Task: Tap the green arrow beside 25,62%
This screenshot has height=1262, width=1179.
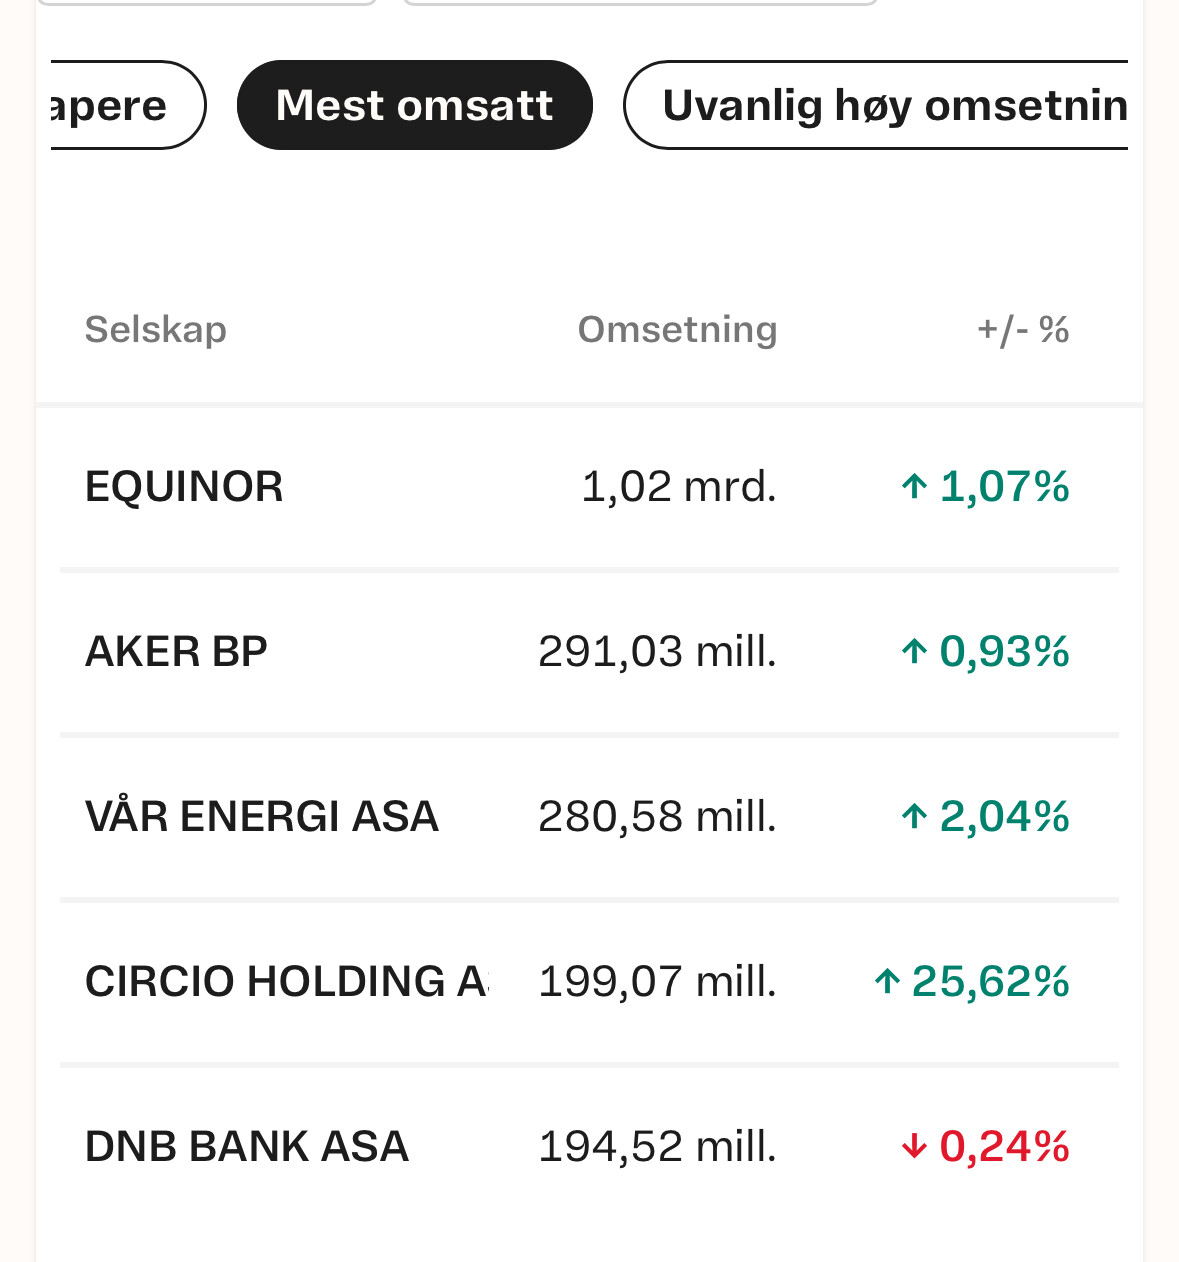Action: click(887, 982)
